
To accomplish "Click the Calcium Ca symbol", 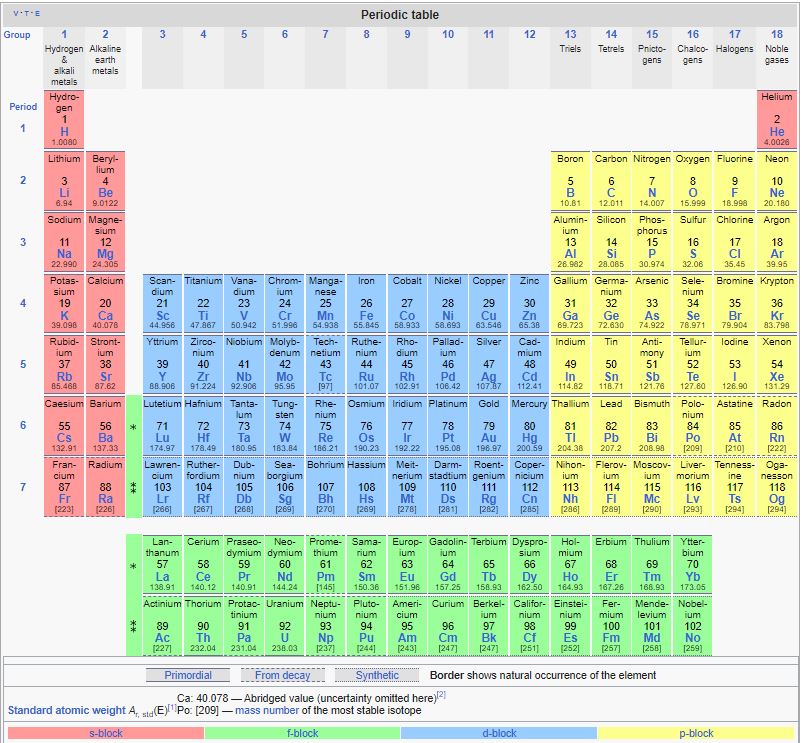I will [105, 316].
